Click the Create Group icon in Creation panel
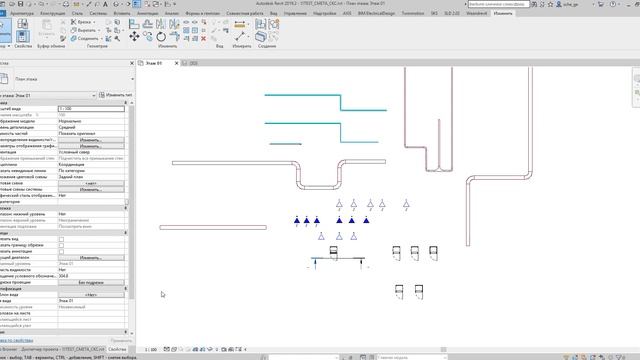640x360 pixels. (x=274, y=24)
